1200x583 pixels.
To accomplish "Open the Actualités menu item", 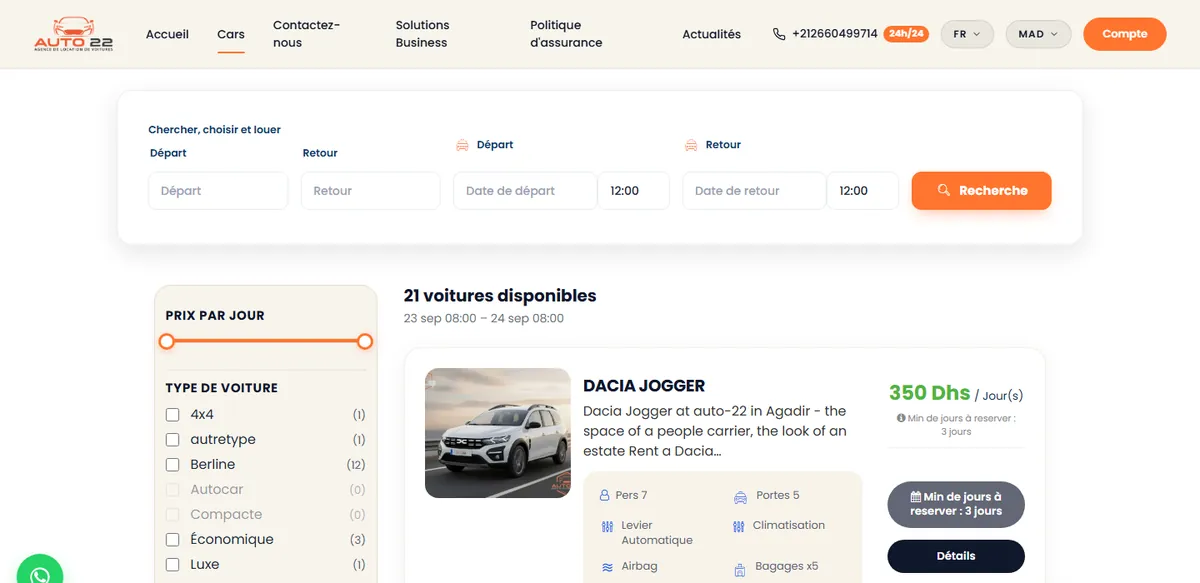I will (712, 34).
